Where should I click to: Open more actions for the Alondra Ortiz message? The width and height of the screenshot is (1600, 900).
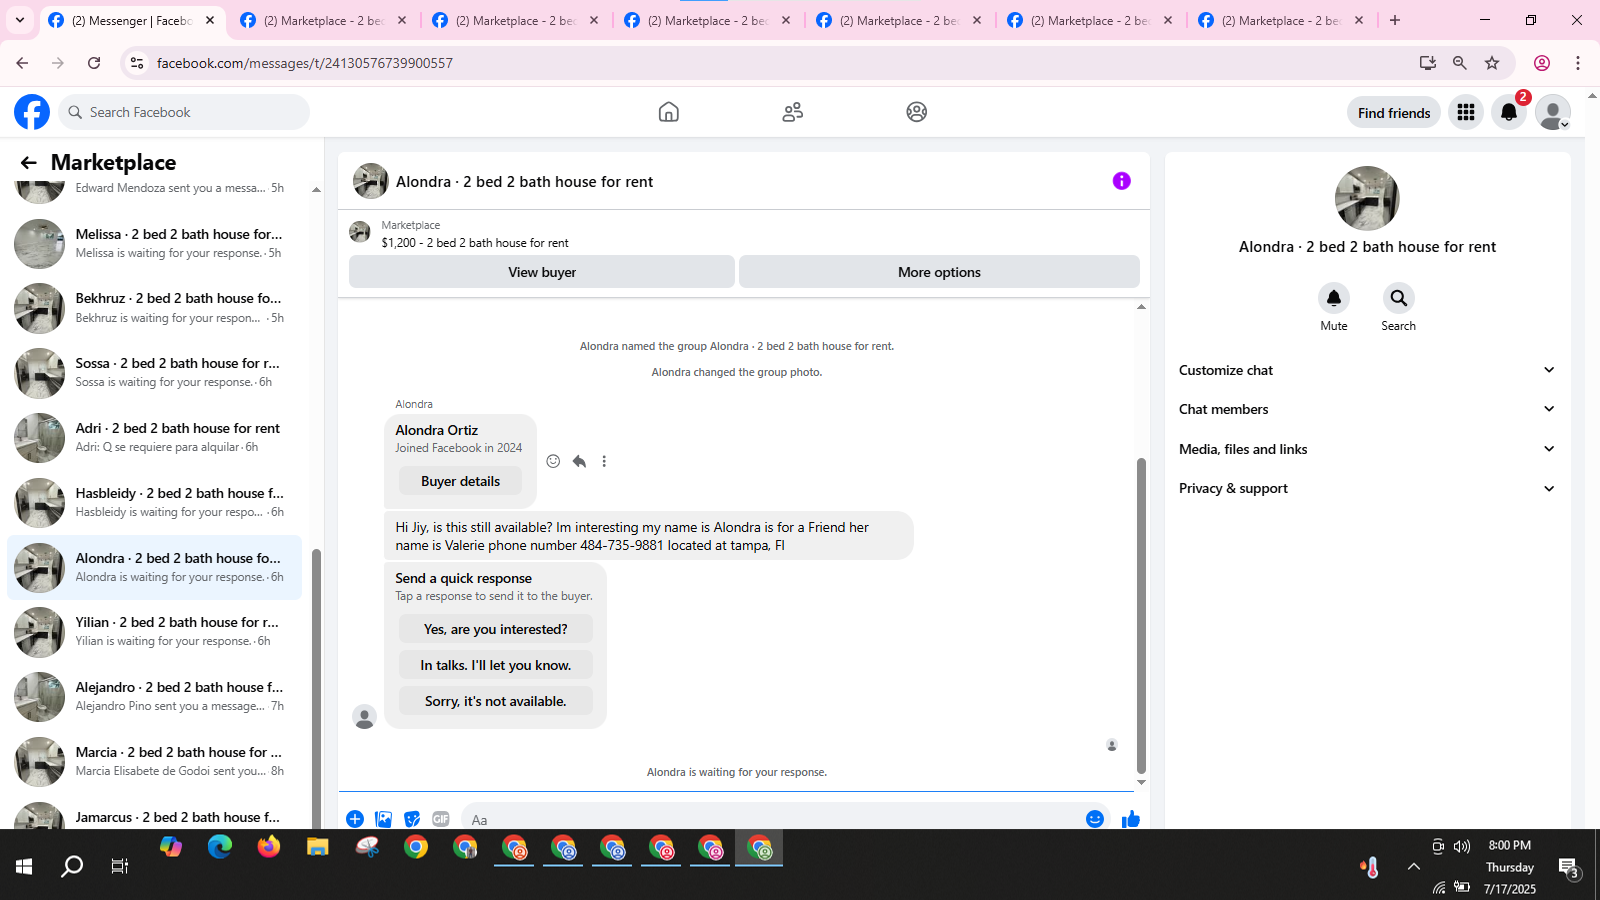(604, 461)
